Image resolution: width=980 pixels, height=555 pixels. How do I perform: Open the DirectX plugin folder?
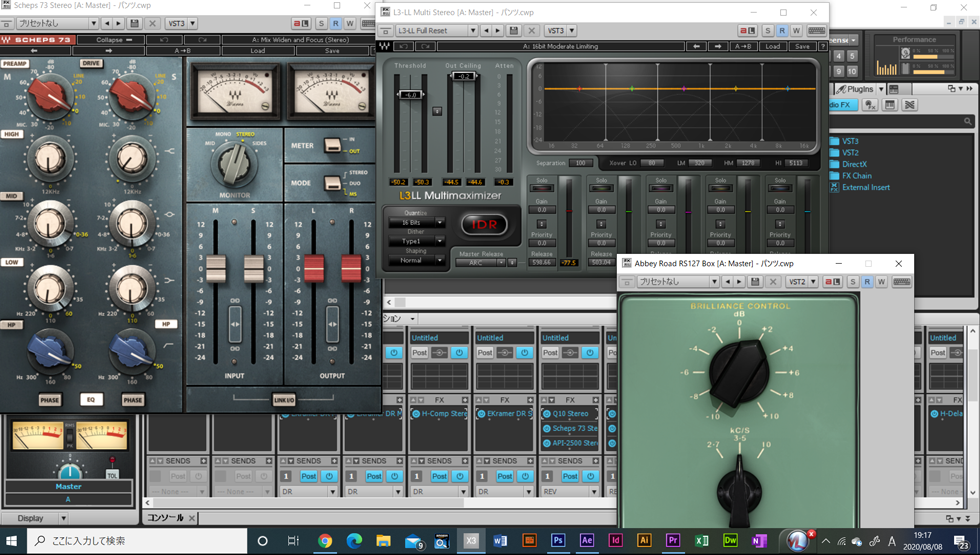pos(854,164)
